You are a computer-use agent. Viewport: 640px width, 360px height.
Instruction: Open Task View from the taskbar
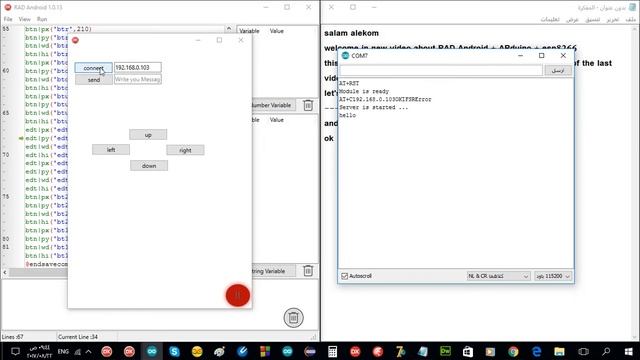tap(583, 351)
